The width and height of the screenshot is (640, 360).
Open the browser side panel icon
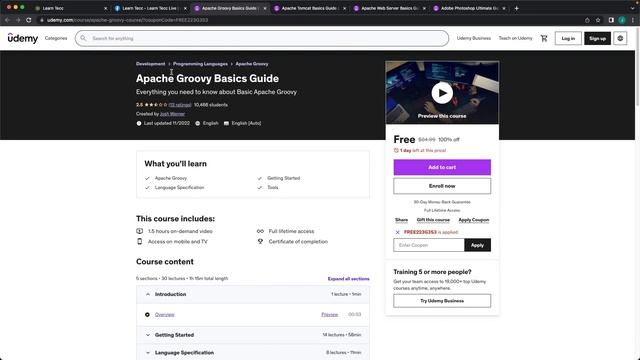611,20
